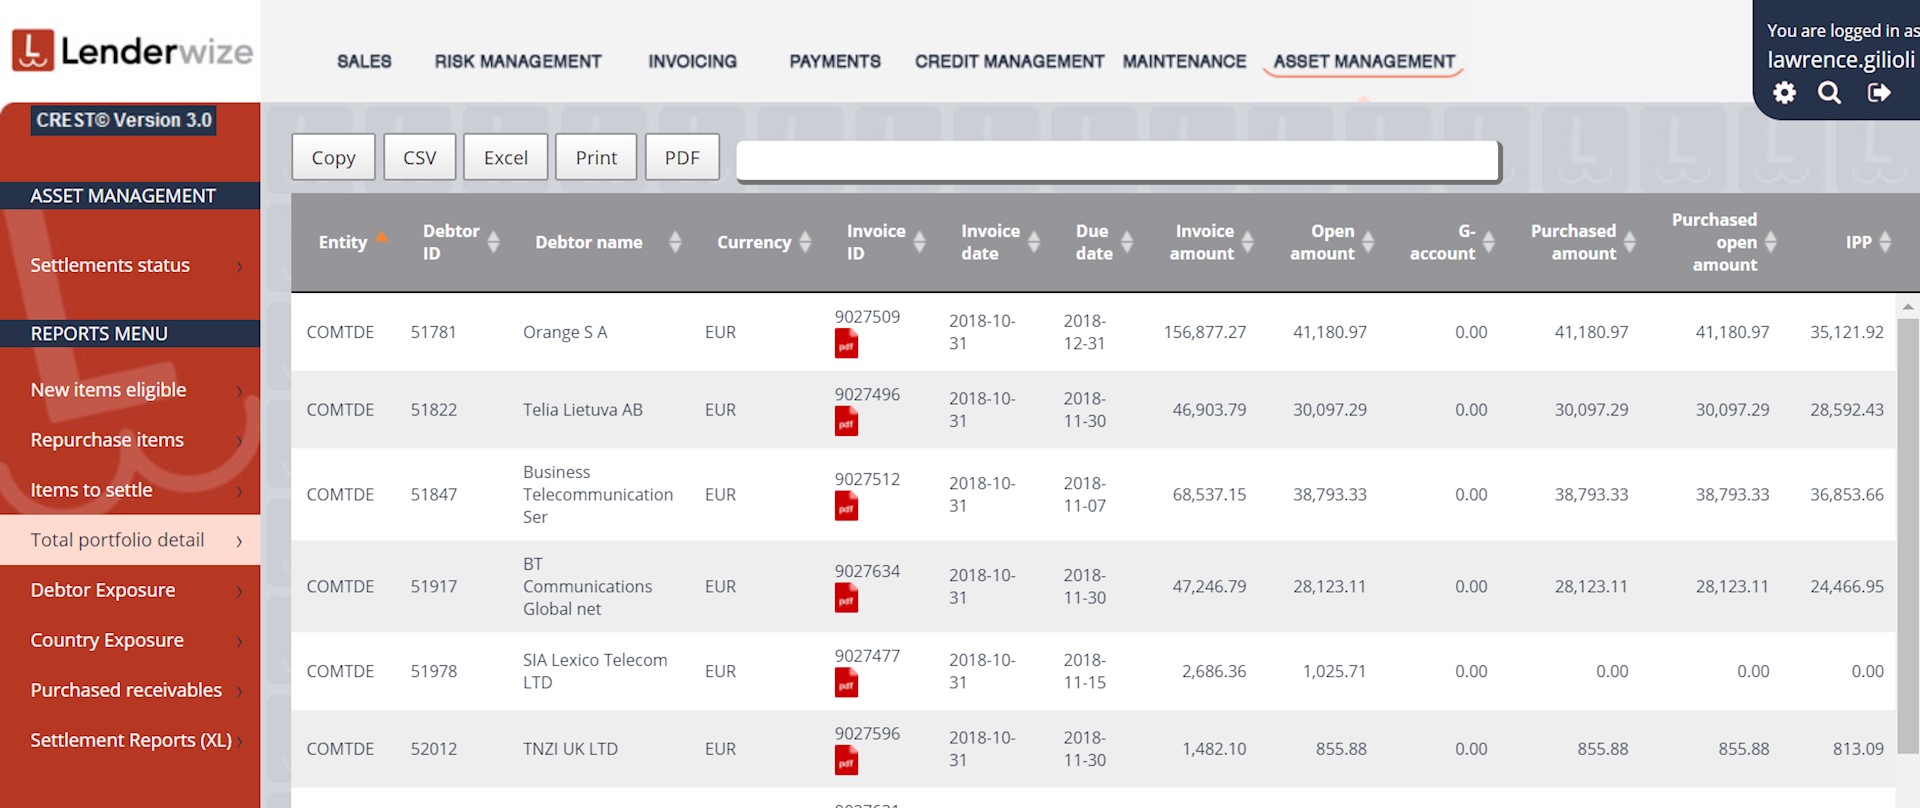This screenshot has width=1920, height=808.
Task: Open PDF icon for invoice 9027496
Action: [846, 421]
